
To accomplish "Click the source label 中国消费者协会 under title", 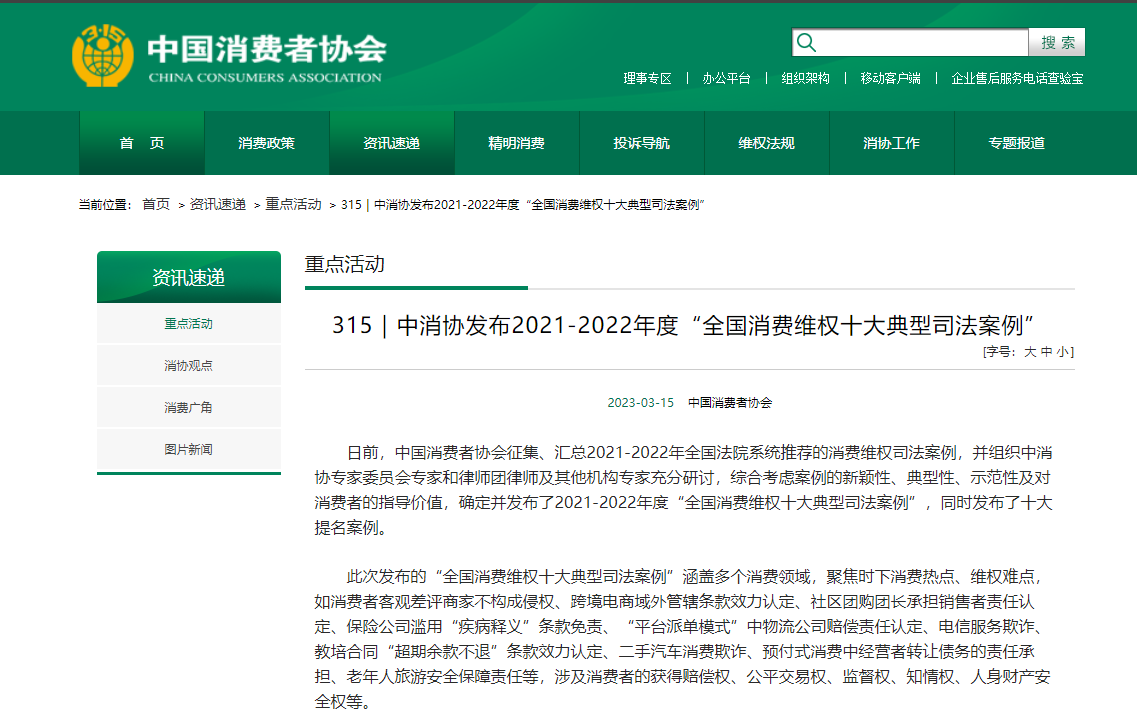I will click(730, 402).
